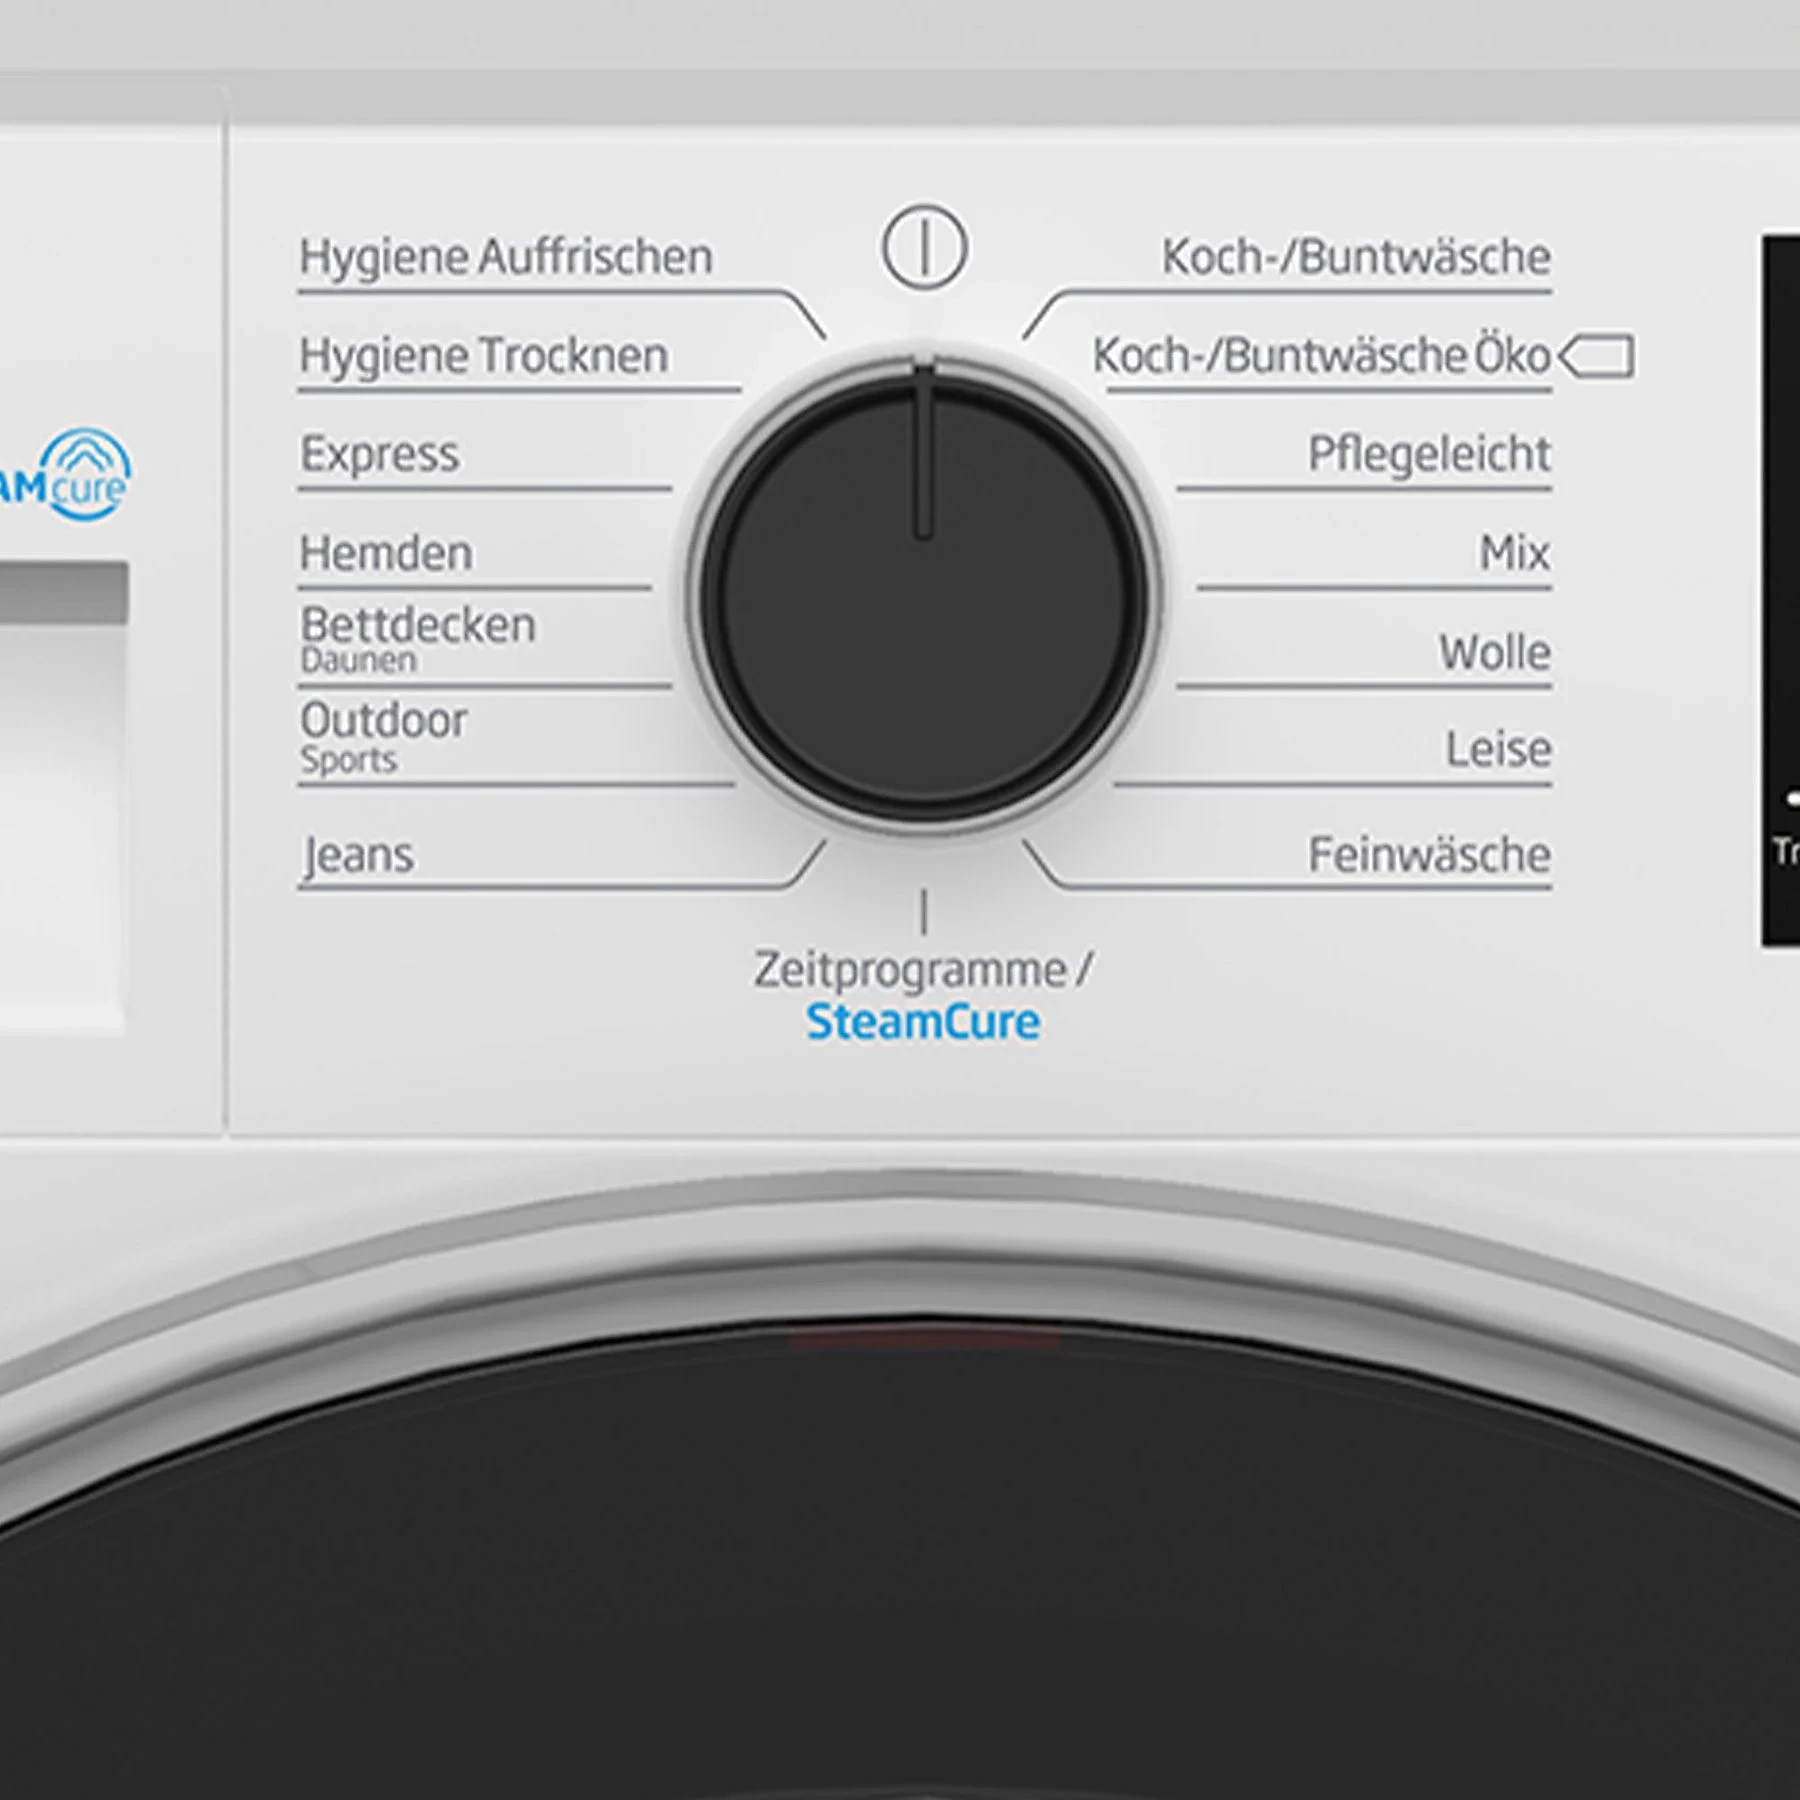
Task: Click the energy label icon beside Öko
Action: [x=1597, y=356]
